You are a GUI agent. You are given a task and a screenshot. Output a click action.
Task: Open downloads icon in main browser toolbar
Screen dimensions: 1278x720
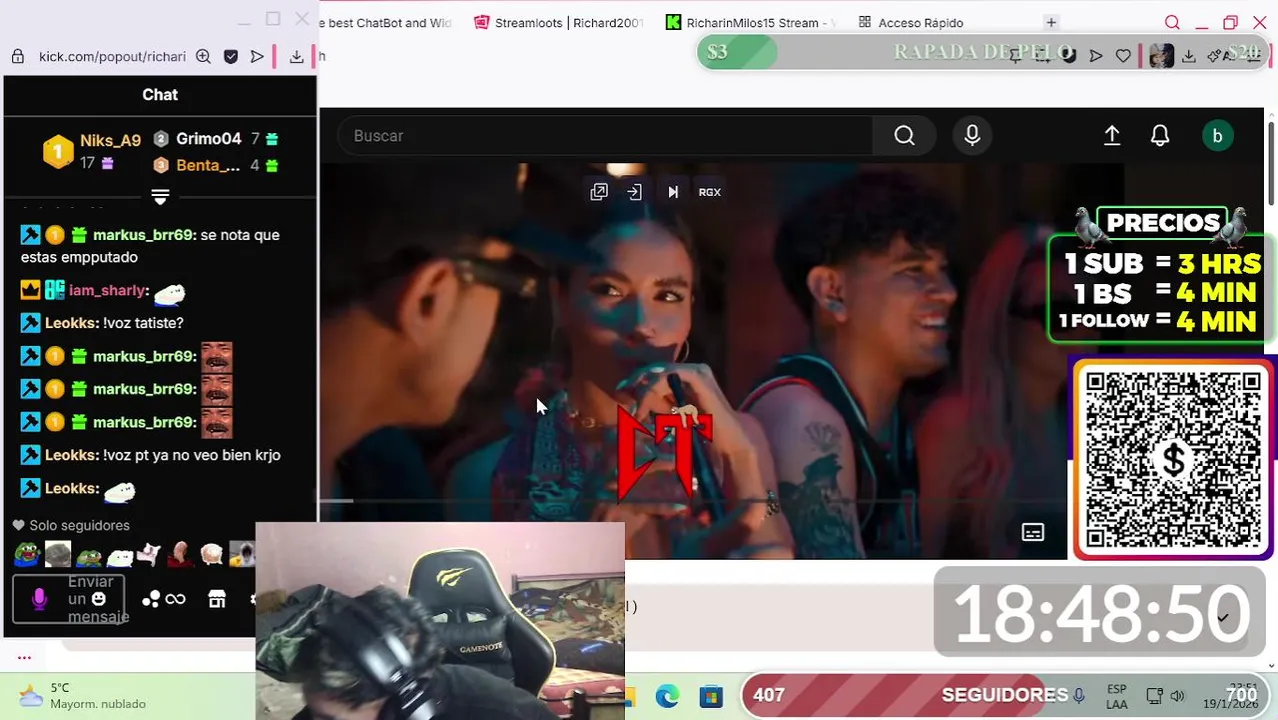click(x=1189, y=56)
